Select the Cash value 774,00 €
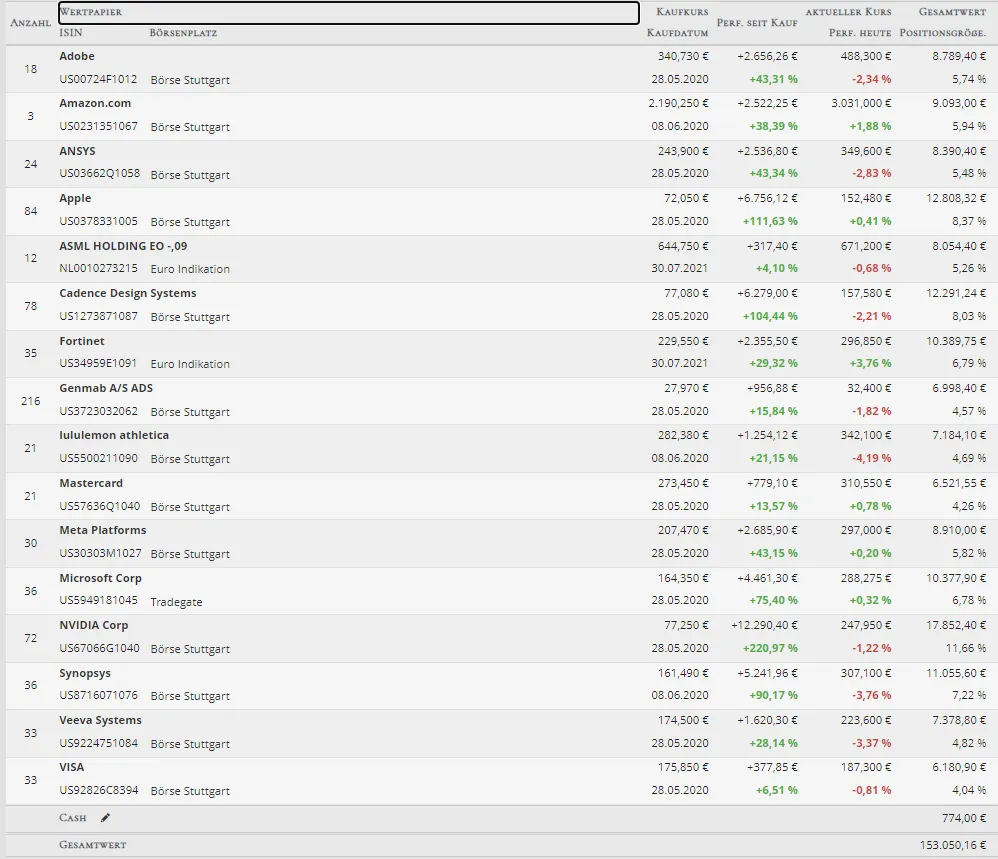The image size is (998, 859). 964,818
